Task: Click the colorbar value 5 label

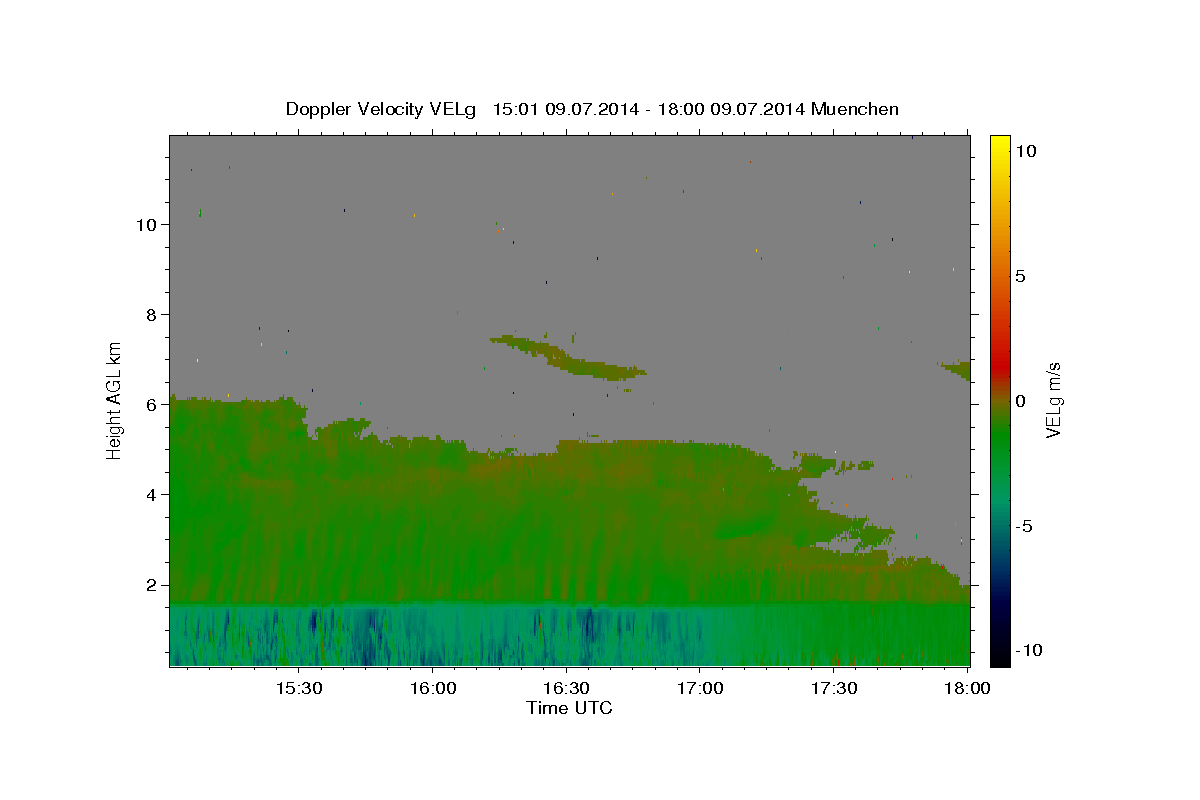Action: [x=1020, y=276]
